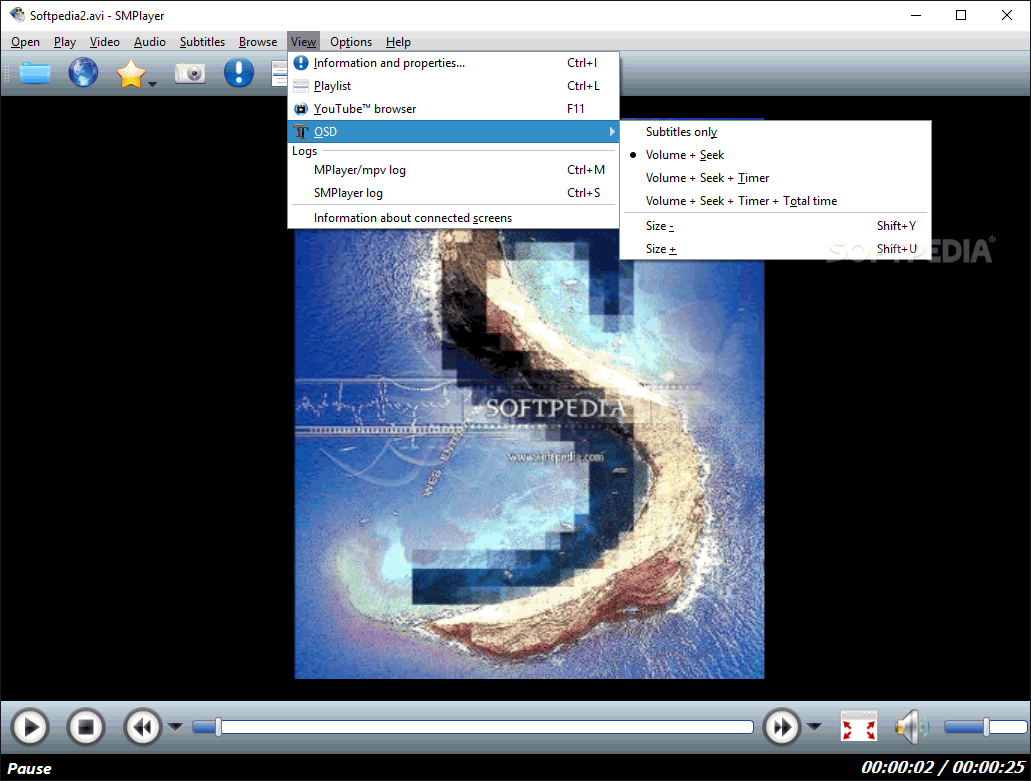Mute audio with the speaker icon
This screenshot has height=781, width=1031.
(911, 727)
